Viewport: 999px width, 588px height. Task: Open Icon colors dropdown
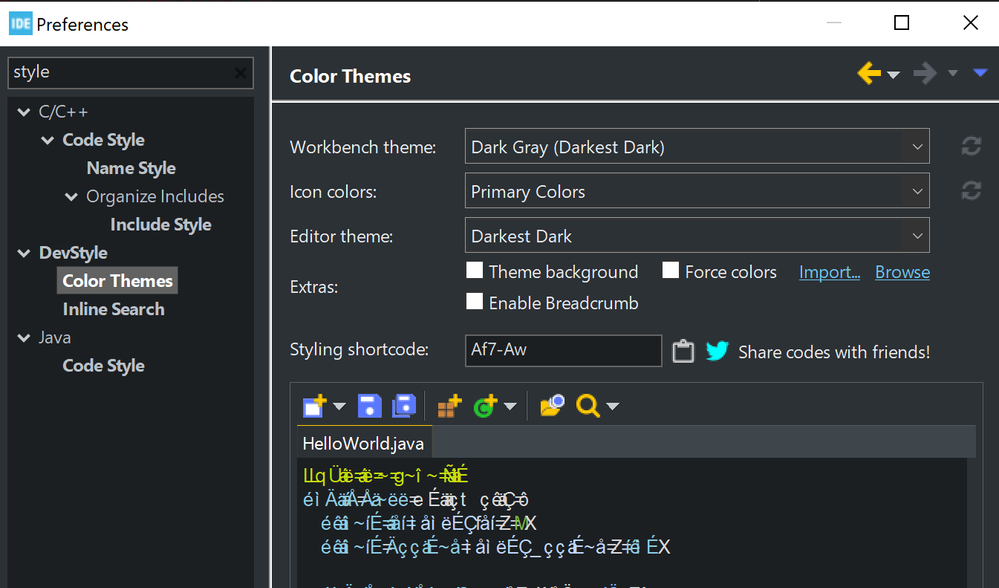(697, 190)
